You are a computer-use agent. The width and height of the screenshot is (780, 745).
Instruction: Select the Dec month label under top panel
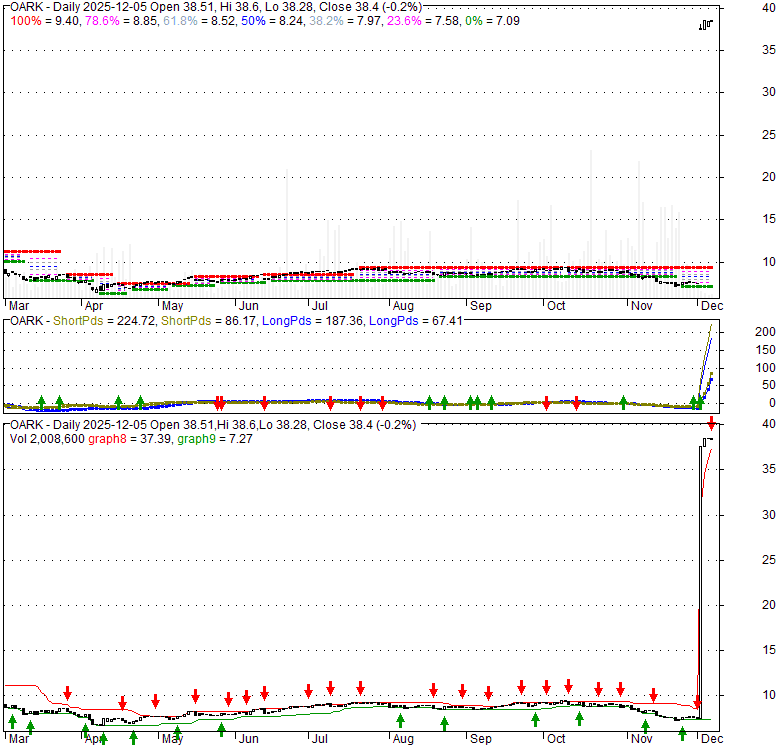click(712, 306)
